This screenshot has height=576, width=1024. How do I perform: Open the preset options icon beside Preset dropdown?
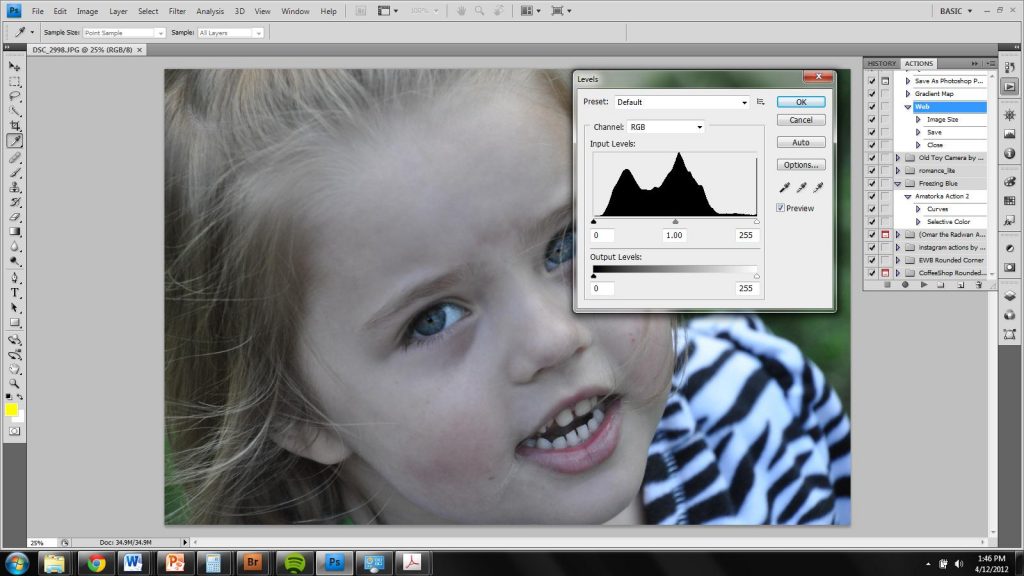(761, 102)
